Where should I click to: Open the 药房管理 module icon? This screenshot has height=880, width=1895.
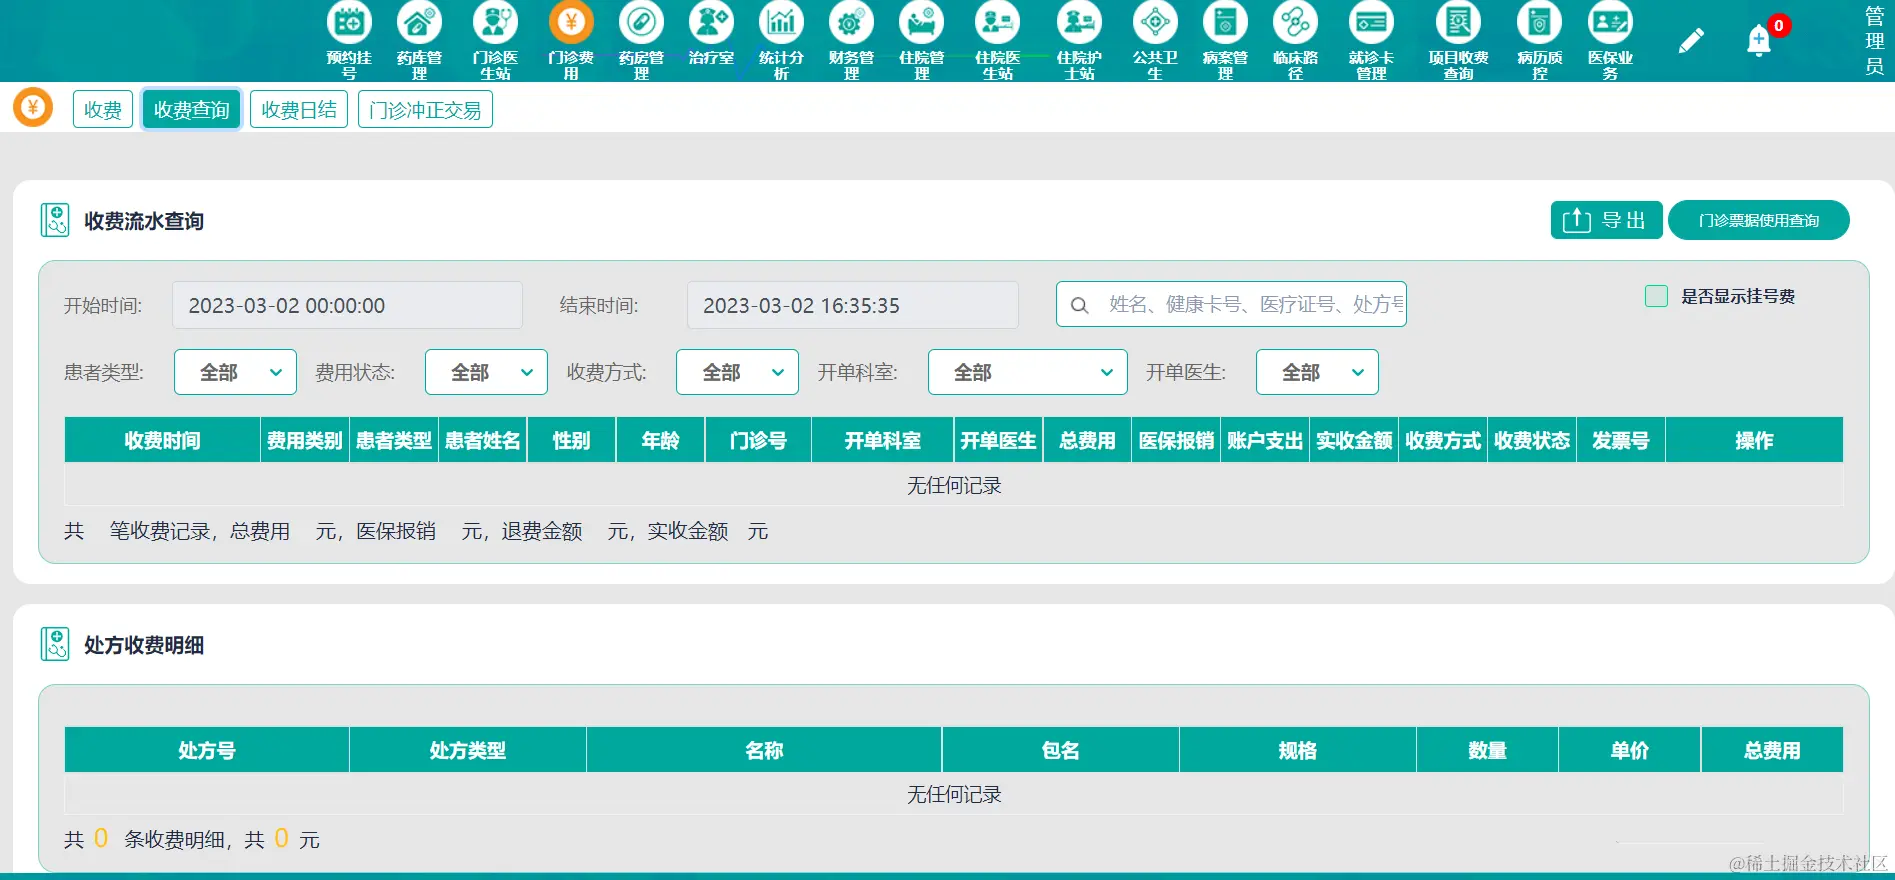coord(641,22)
